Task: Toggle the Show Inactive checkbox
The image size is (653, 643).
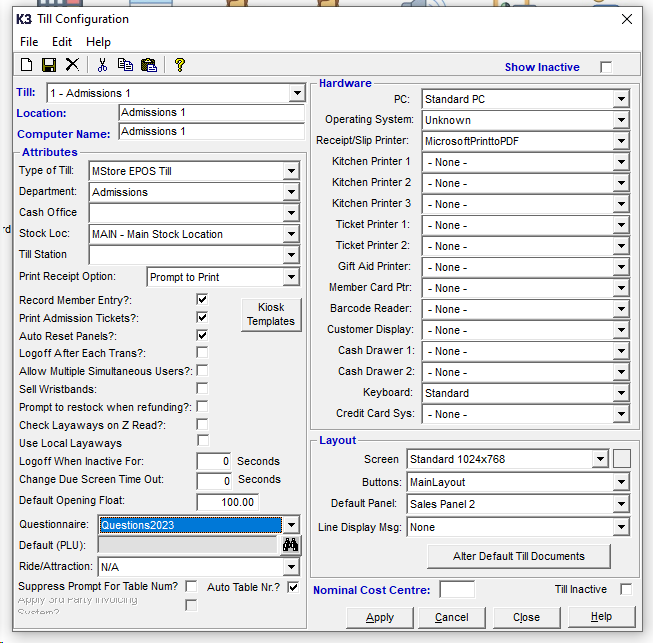Action: coord(606,67)
